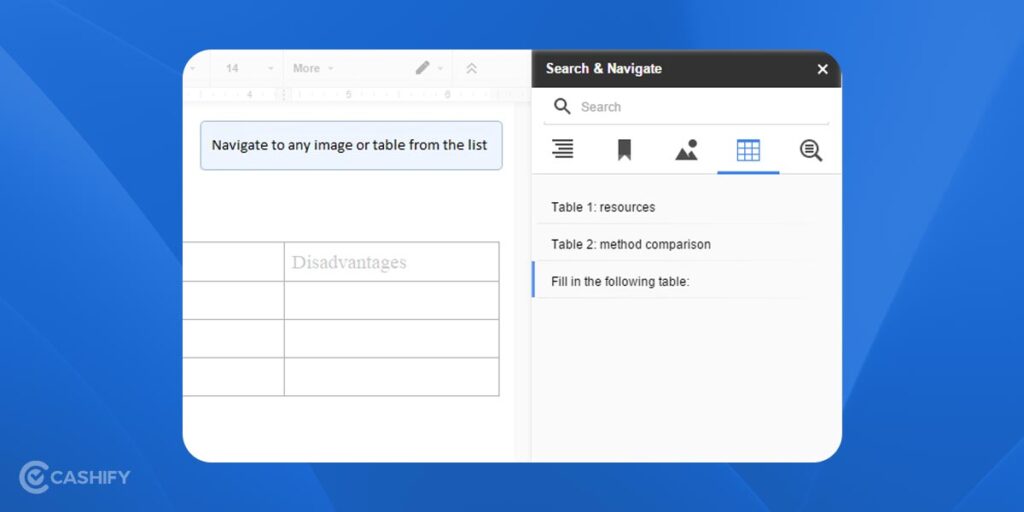1024x512 pixels.
Task: Click the 'Navigate to any image or table' tooltip
Action: tap(351, 146)
